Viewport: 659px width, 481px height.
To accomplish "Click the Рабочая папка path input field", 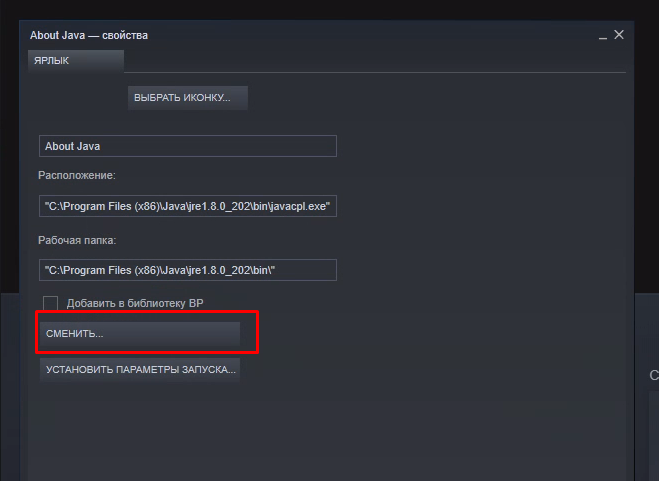I will click(187, 270).
